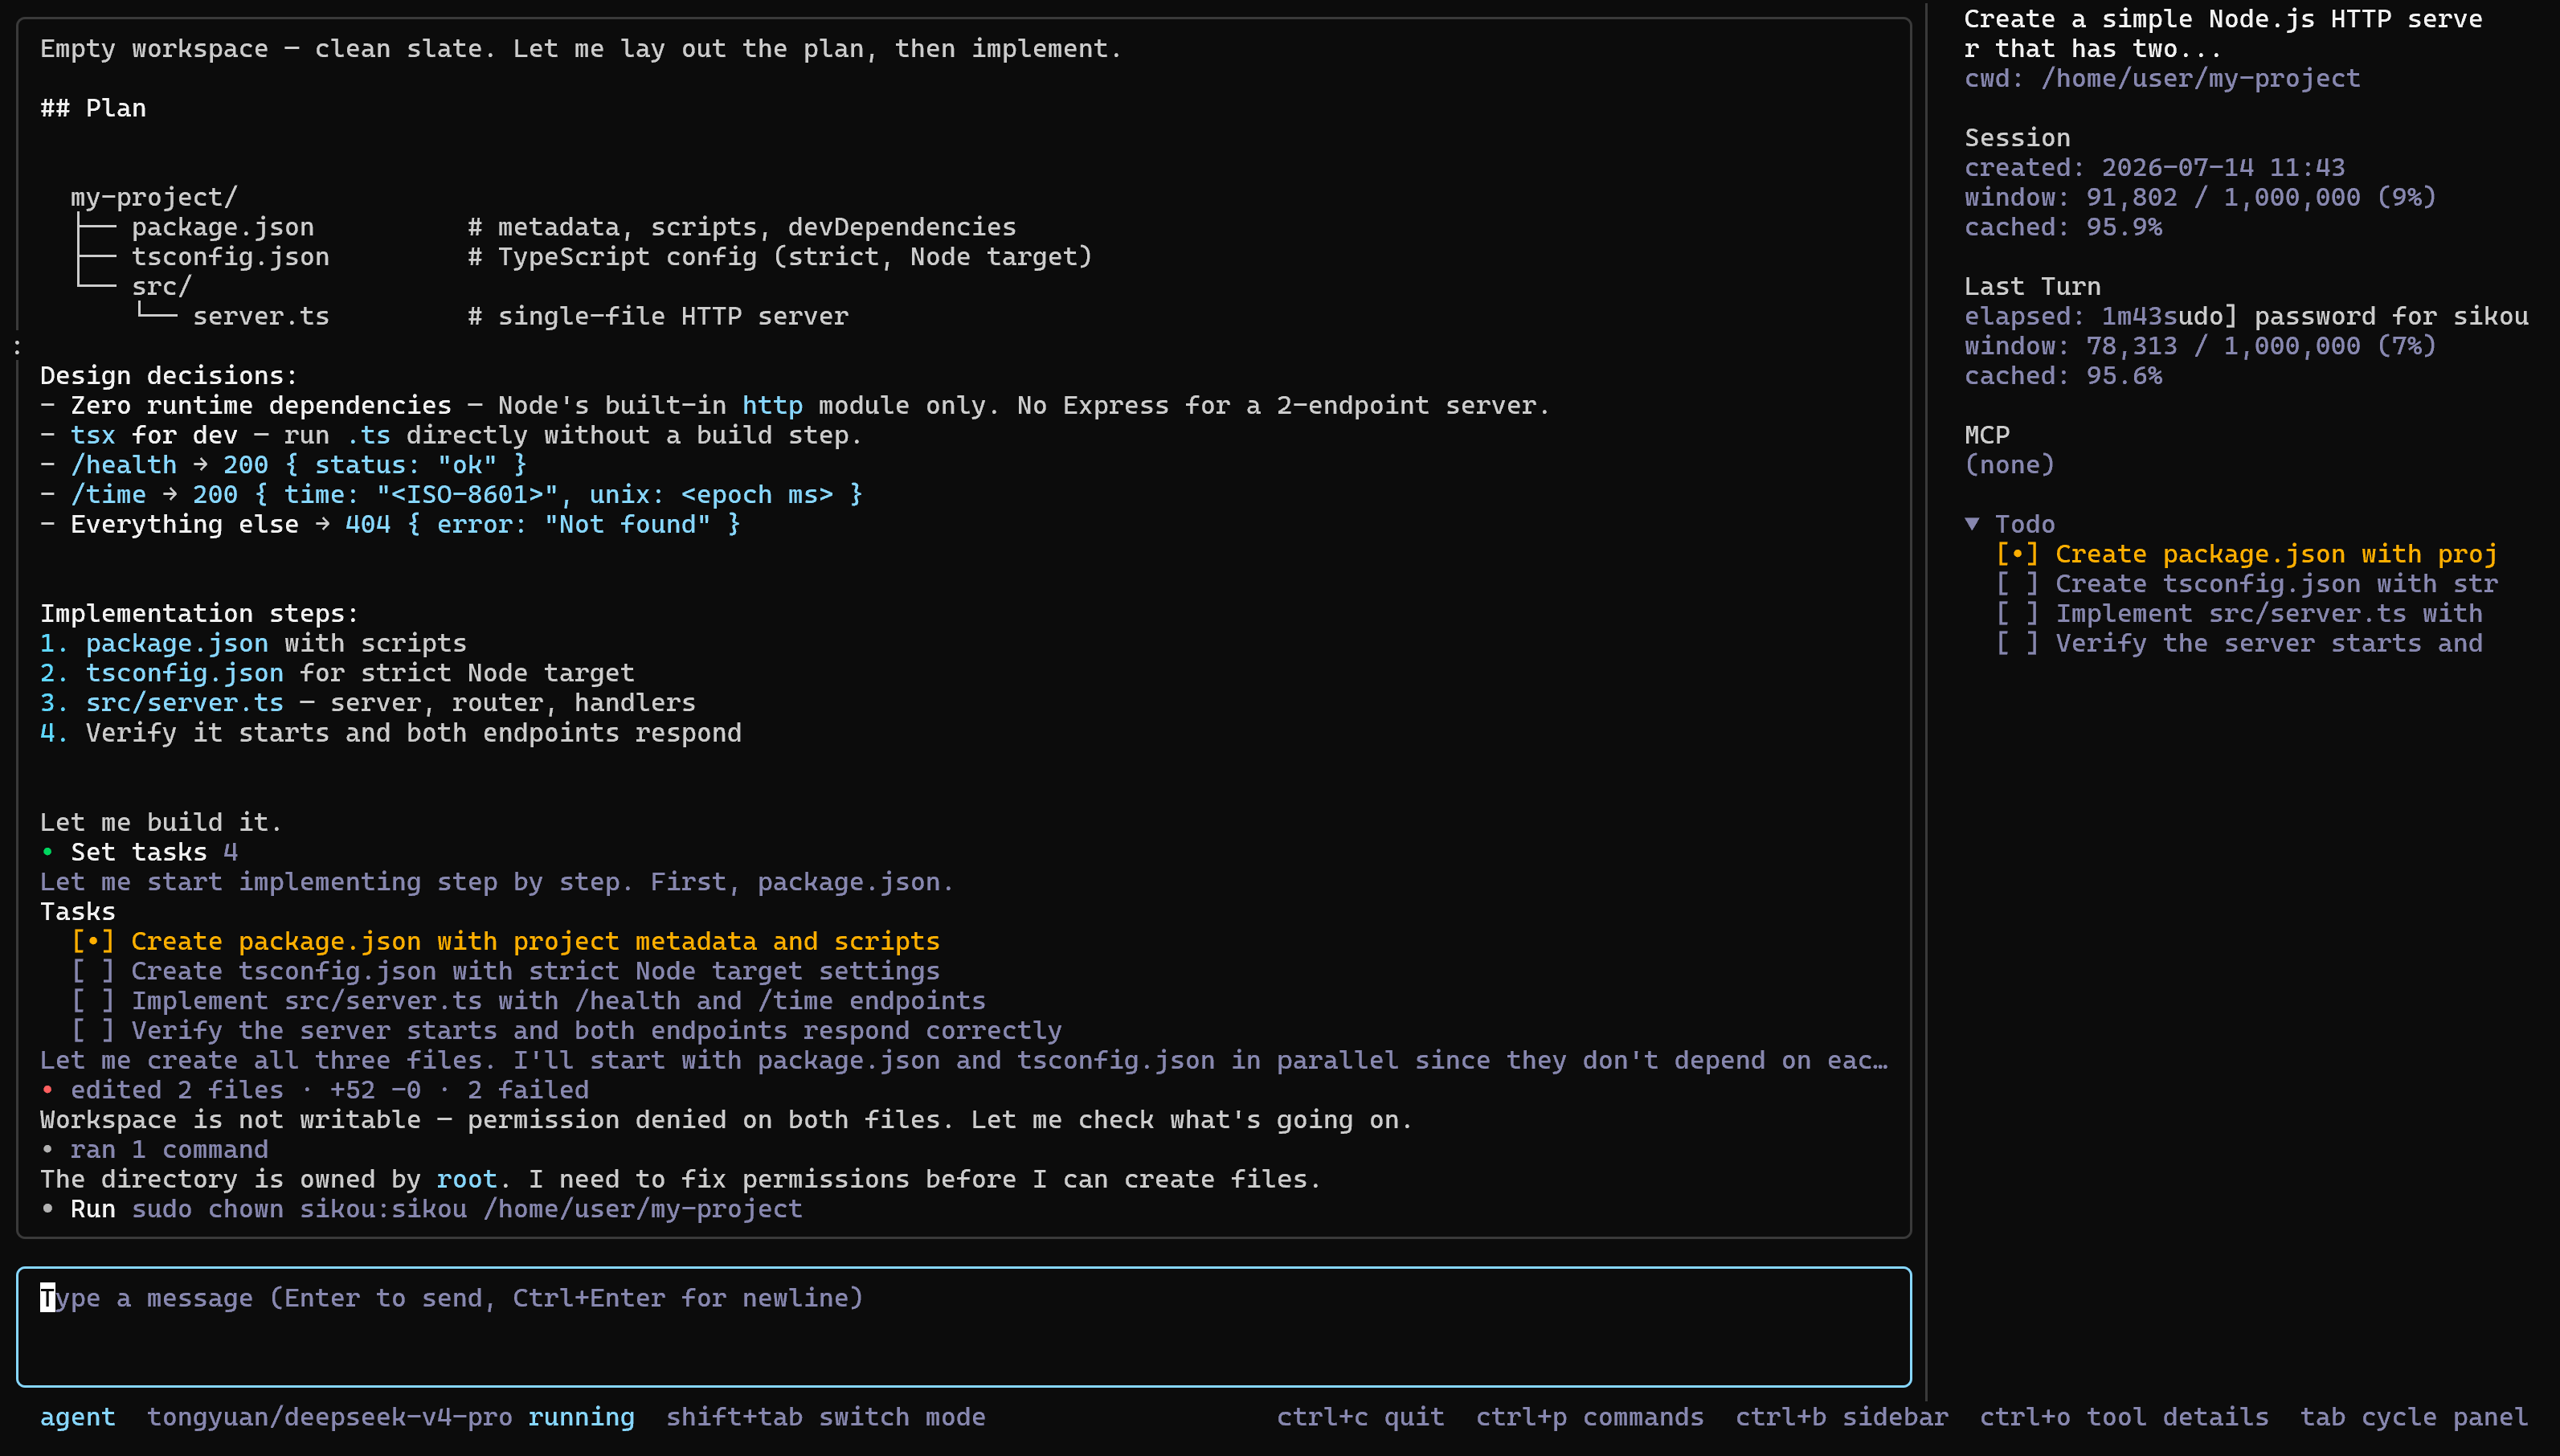The height and width of the screenshot is (1456, 2560).
Task: Click 'ctrl+b sidebar' shortcut hint
Action: [1842, 1418]
